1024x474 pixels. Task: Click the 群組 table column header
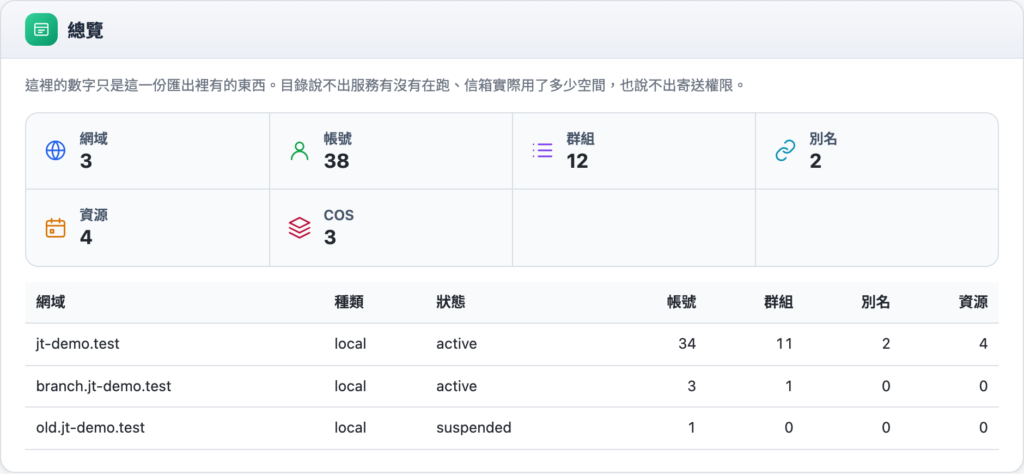pyautogui.click(x=778, y=302)
